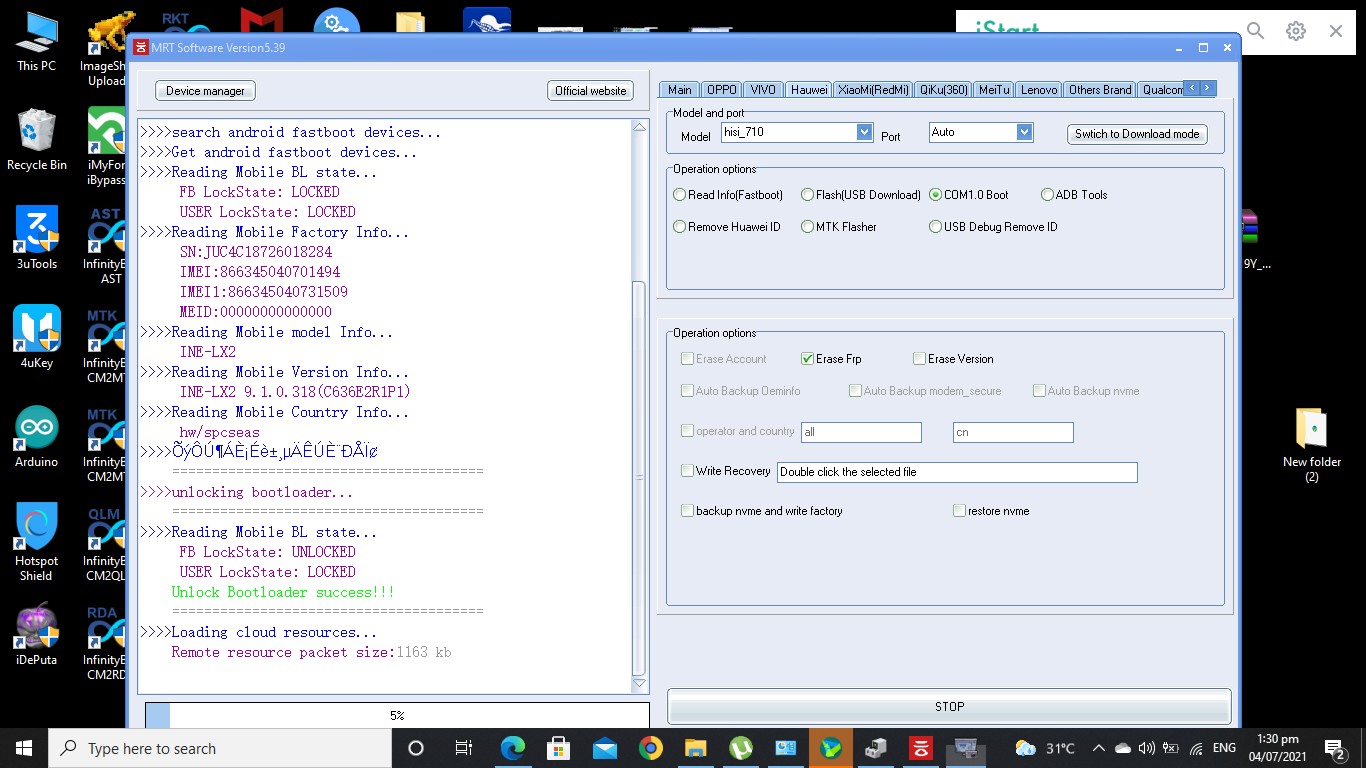Screen dimensions: 1366x768
Task: Choose the Remove Huawei ID option
Action: [x=727, y=227]
